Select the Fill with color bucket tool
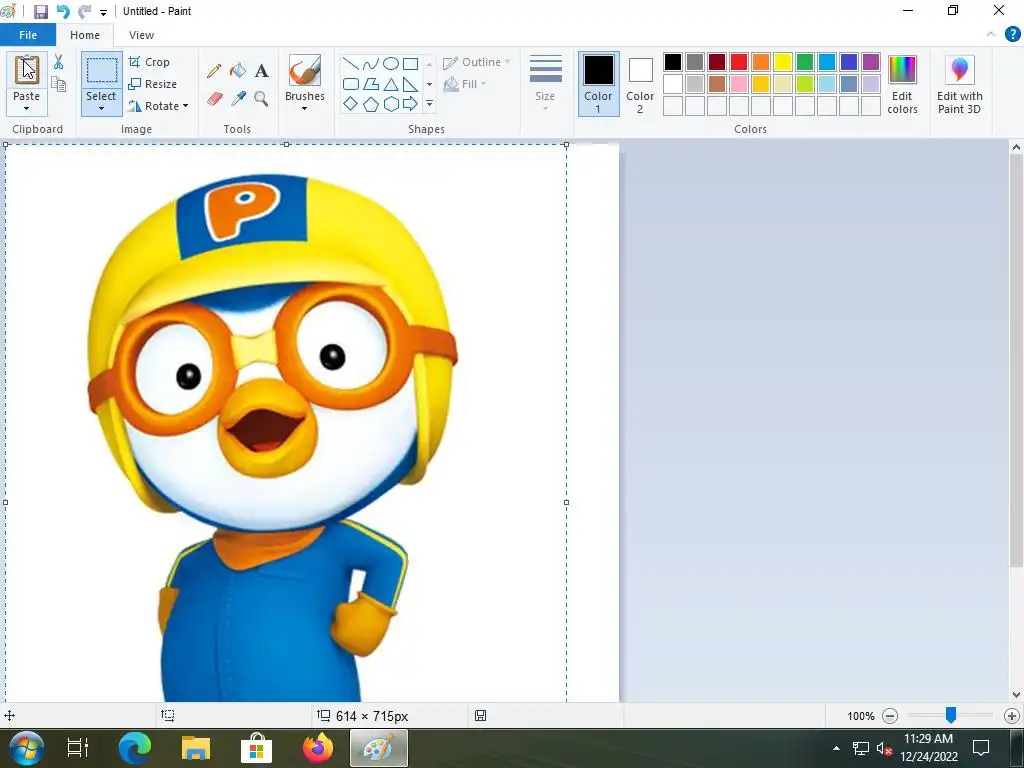 pos(238,71)
